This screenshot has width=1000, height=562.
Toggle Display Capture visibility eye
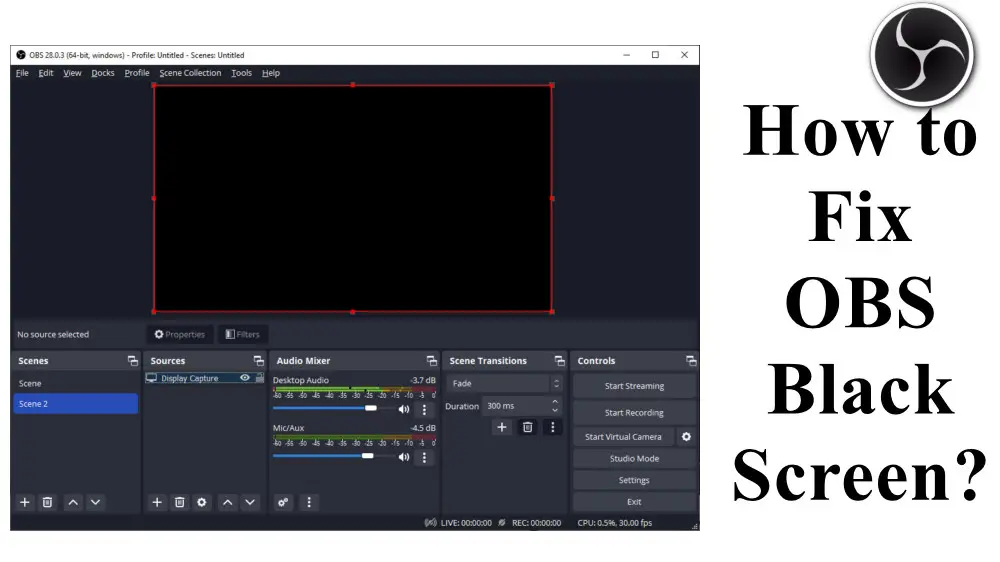pos(245,378)
